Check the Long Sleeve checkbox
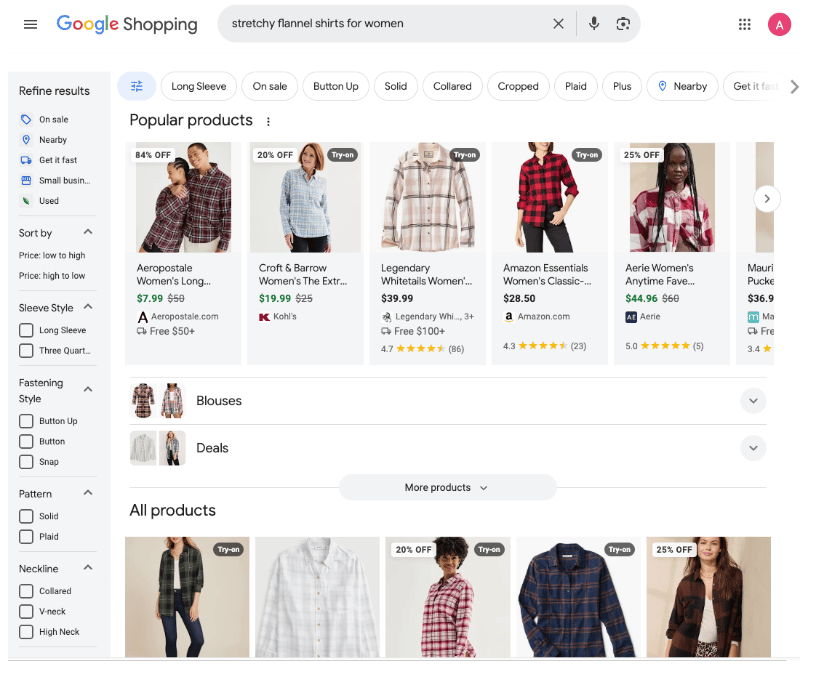This screenshot has width=835, height=673. click(27, 330)
